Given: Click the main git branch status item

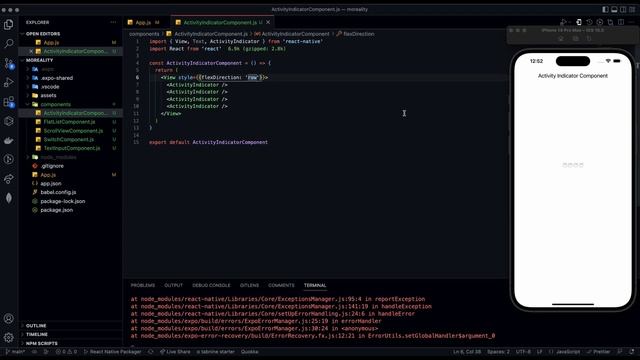Looking at the screenshot, I should click(x=15, y=352).
